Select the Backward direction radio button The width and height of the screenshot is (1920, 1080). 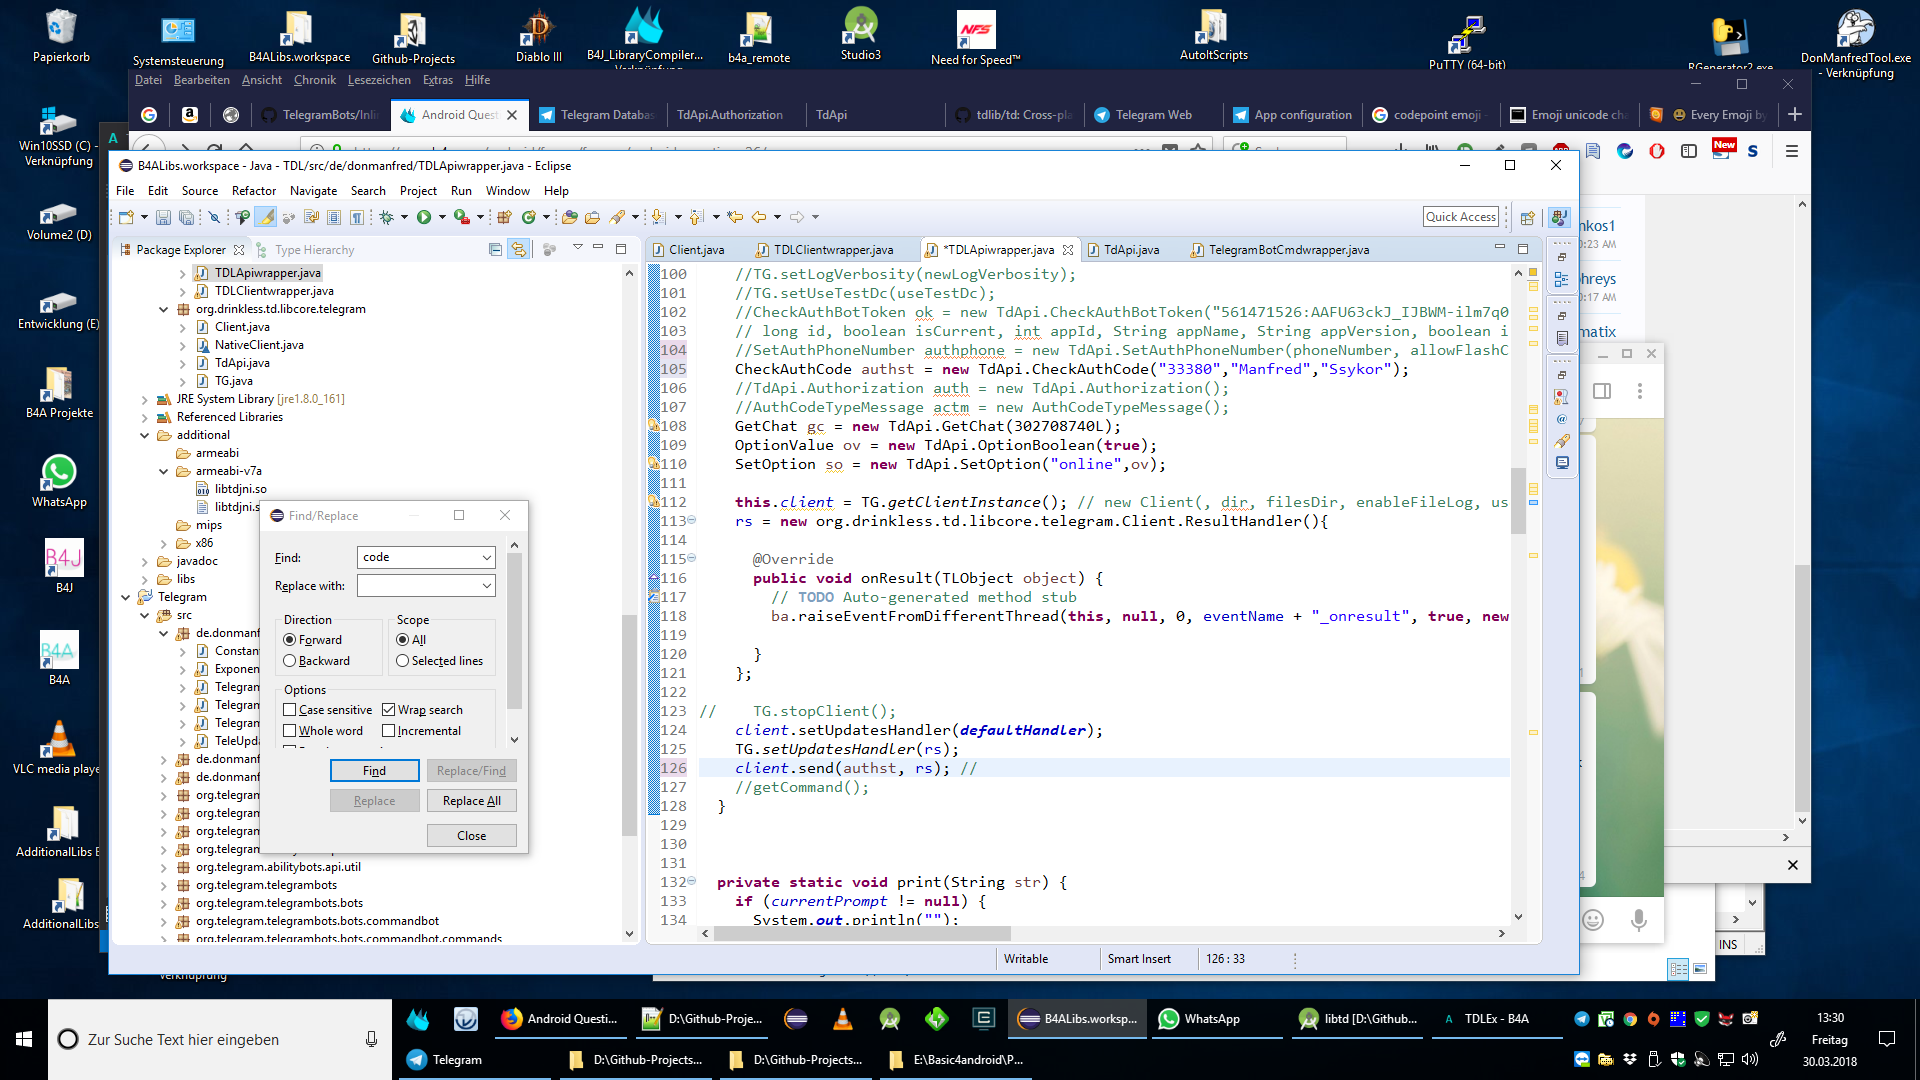pos(290,661)
